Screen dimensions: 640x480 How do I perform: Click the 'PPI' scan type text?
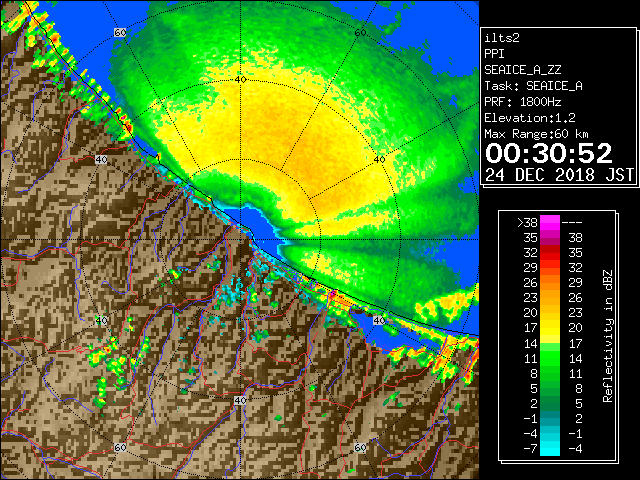pos(494,54)
